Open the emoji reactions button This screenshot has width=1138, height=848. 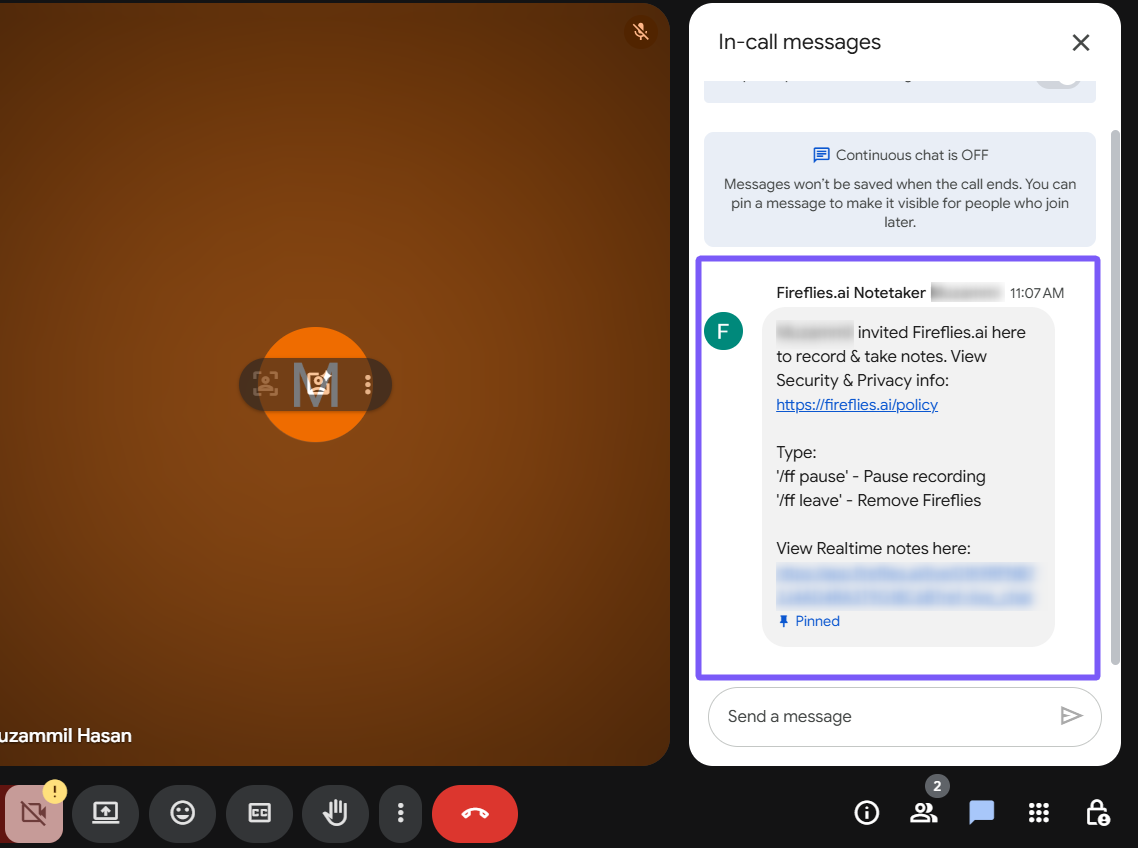(182, 813)
